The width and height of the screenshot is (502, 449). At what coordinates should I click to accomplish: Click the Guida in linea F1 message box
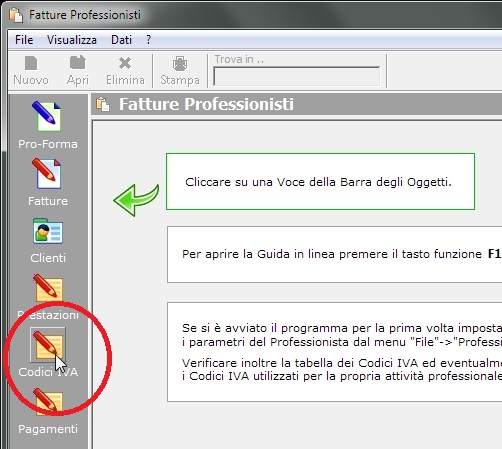tap(335, 254)
